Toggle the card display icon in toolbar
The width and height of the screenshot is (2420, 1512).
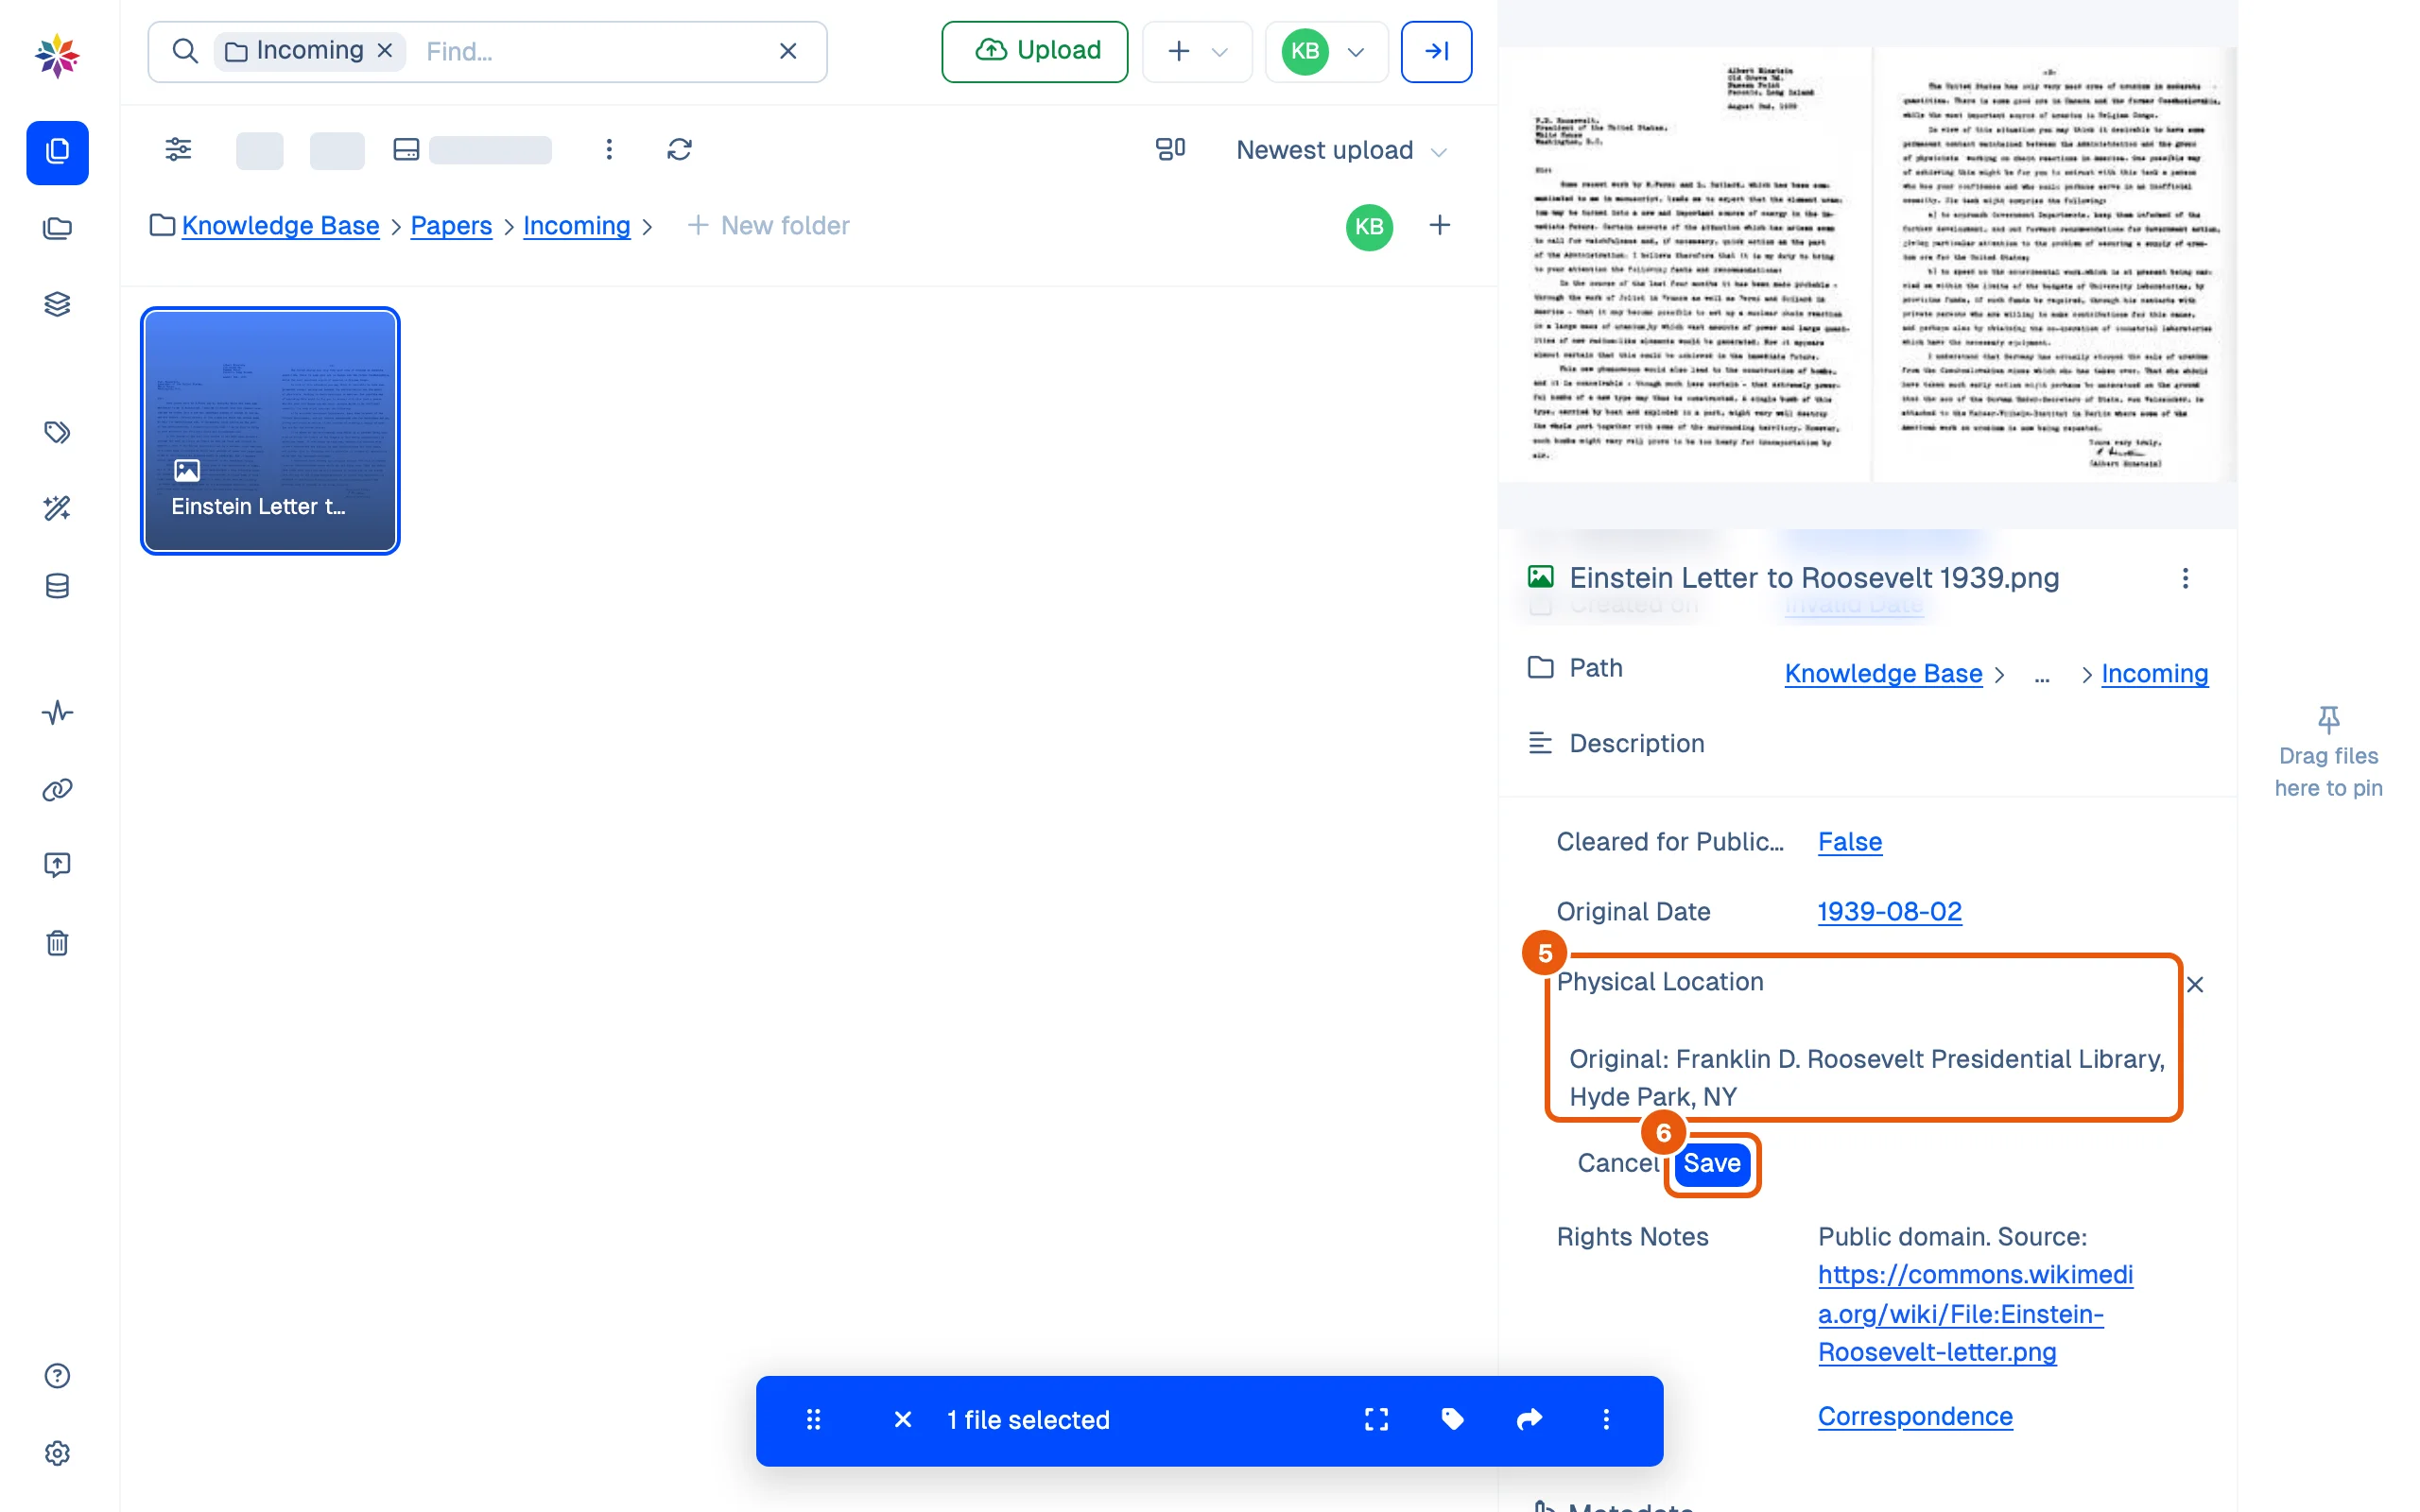click(406, 150)
